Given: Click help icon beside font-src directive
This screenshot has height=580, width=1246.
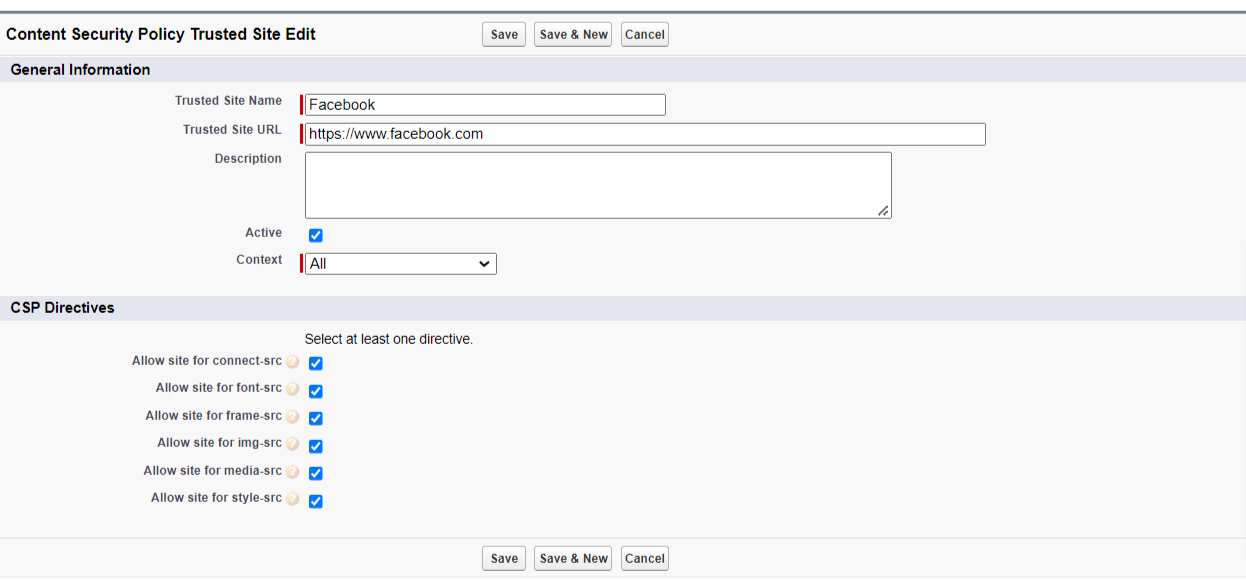Looking at the screenshot, I should [292, 389].
